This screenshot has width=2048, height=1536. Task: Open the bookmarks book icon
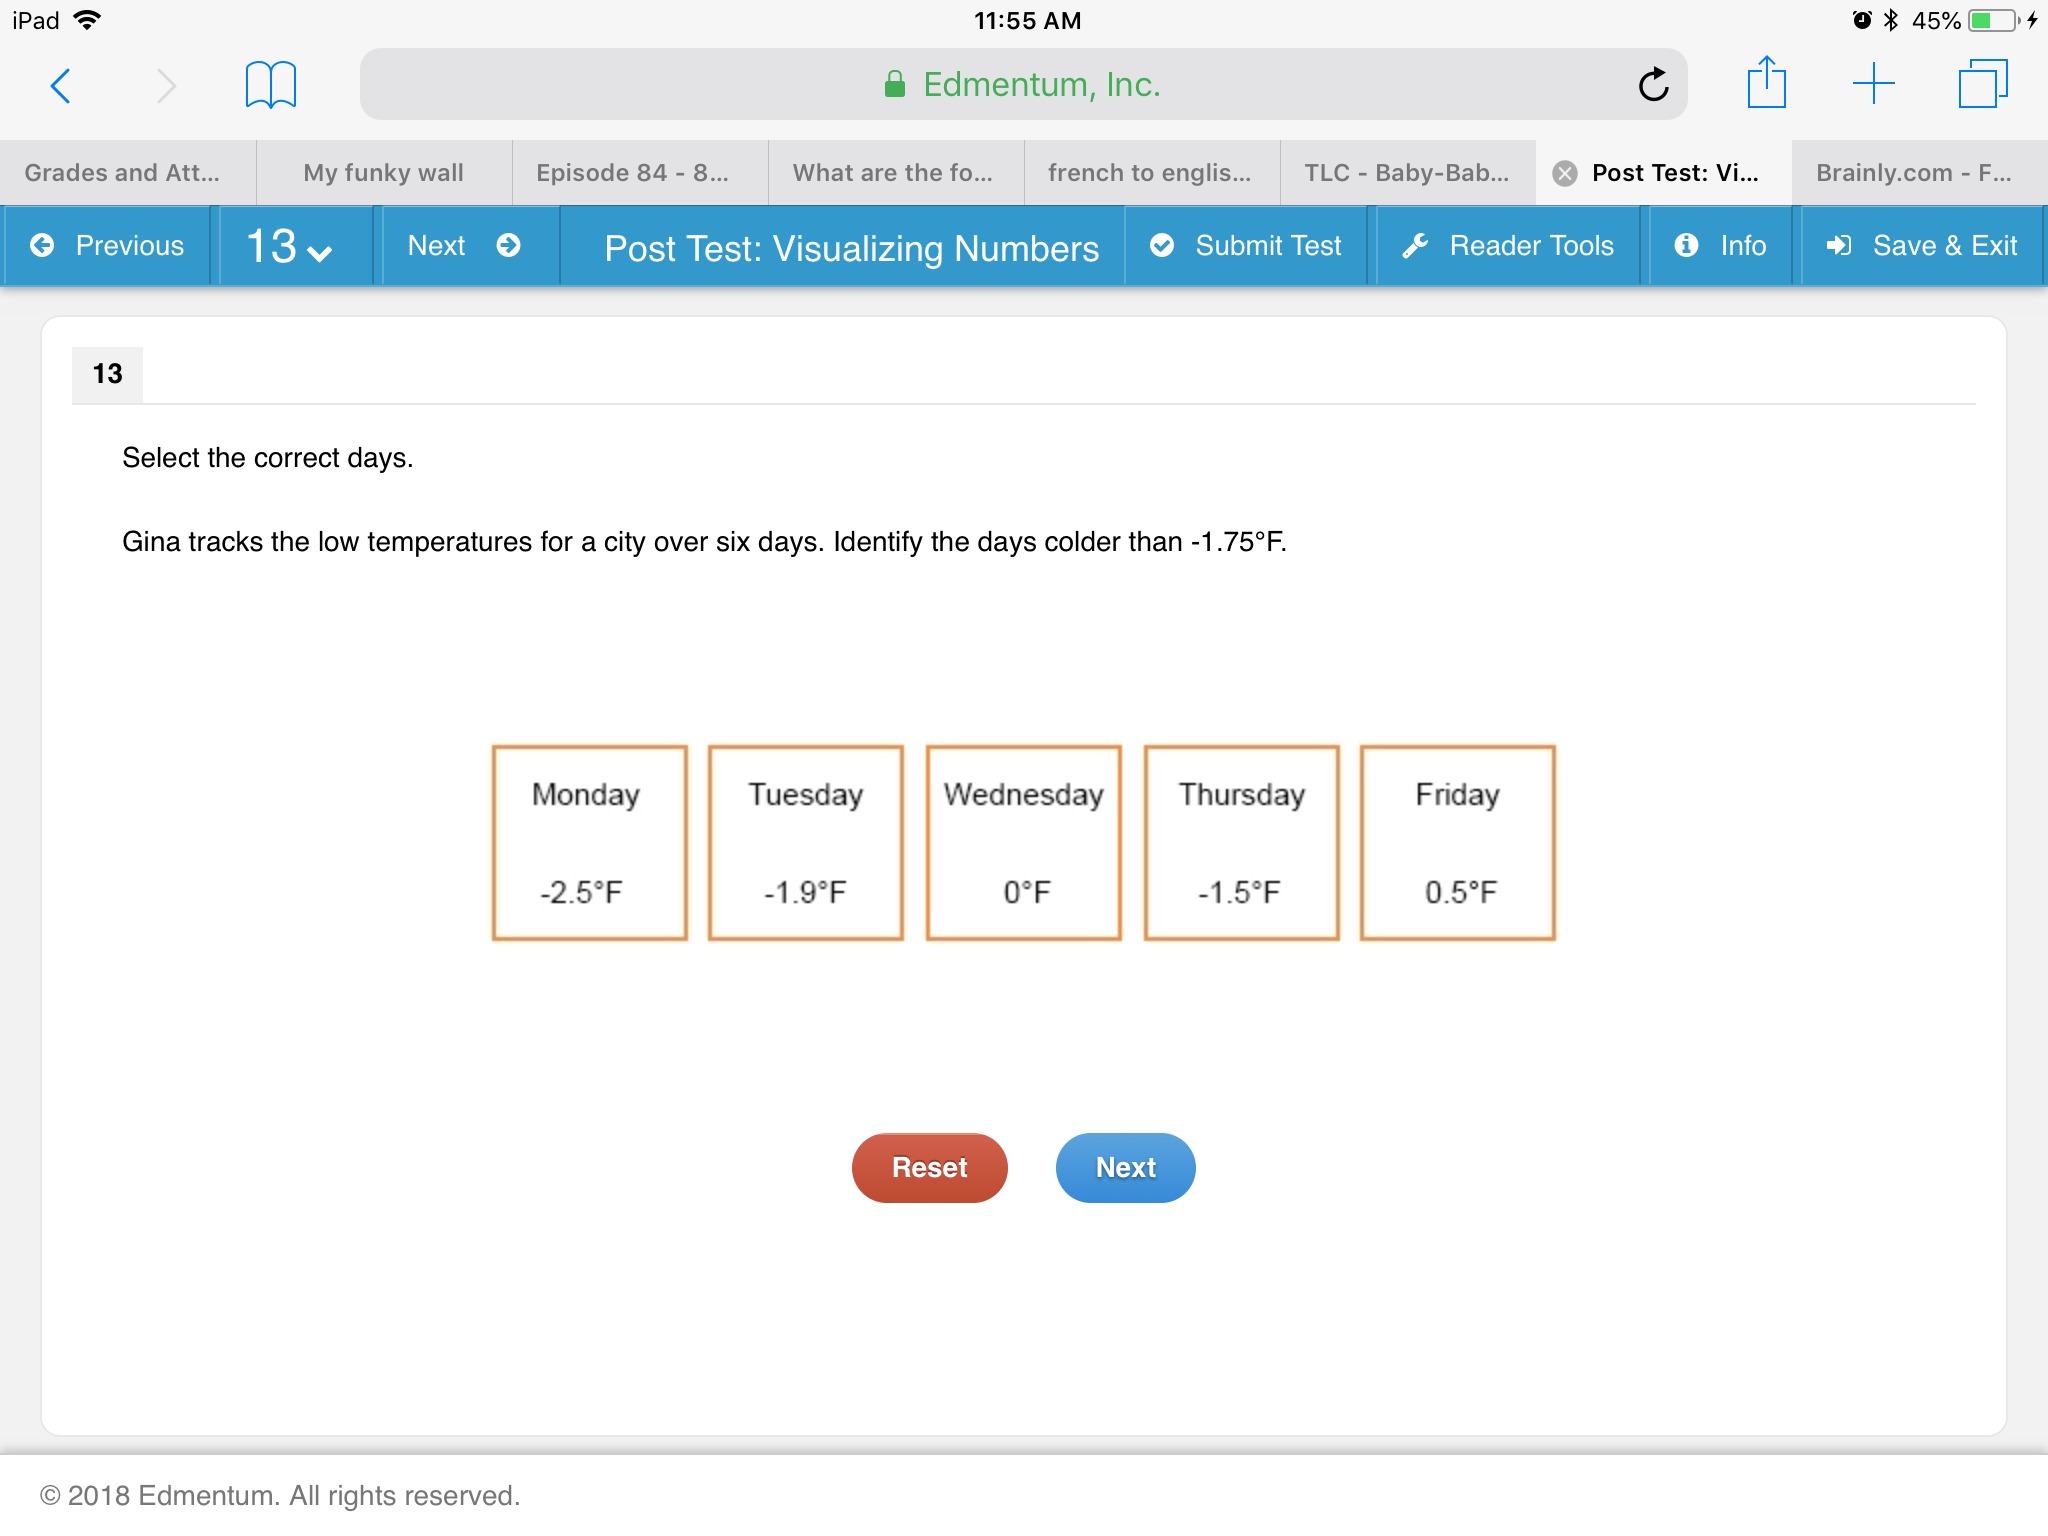point(270,85)
